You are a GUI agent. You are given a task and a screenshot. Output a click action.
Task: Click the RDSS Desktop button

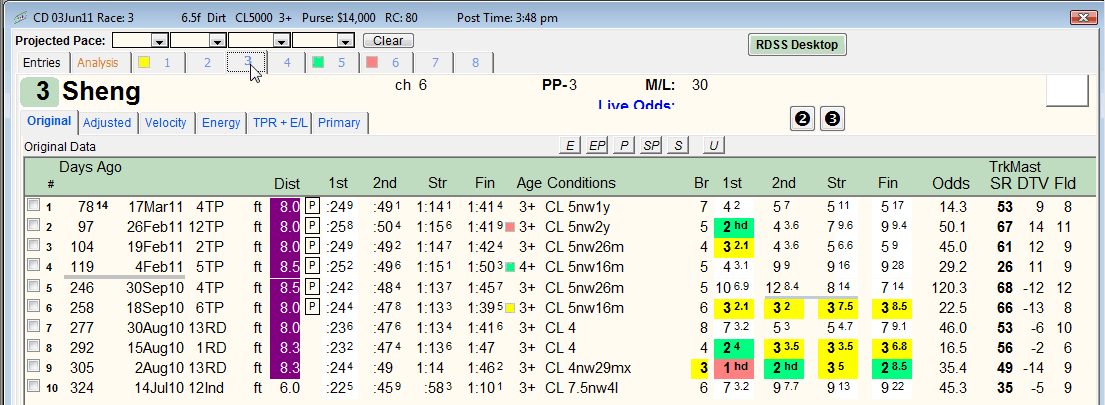click(x=797, y=44)
